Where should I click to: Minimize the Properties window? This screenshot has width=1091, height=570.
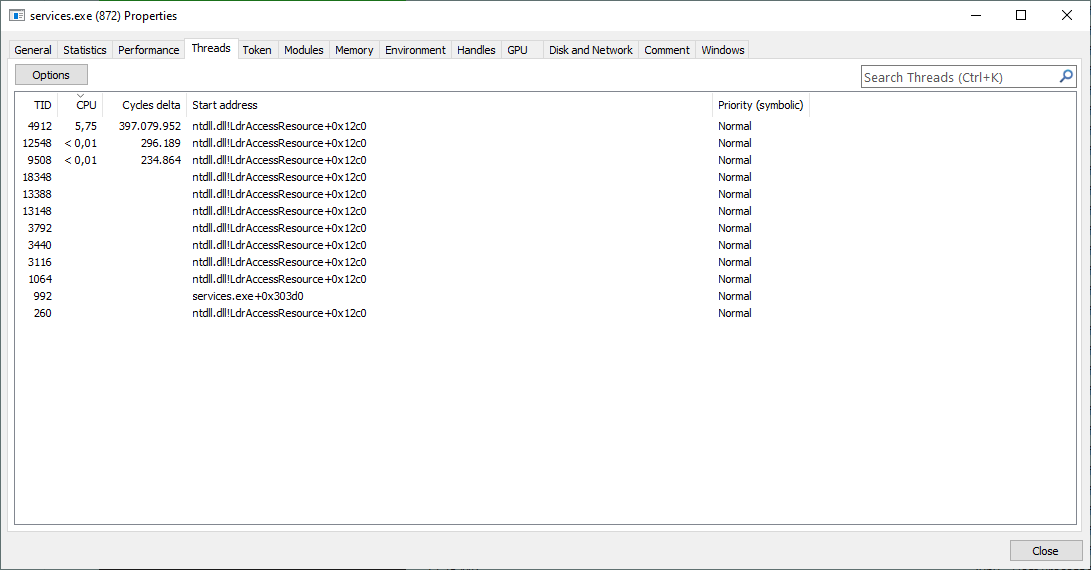click(976, 15)
